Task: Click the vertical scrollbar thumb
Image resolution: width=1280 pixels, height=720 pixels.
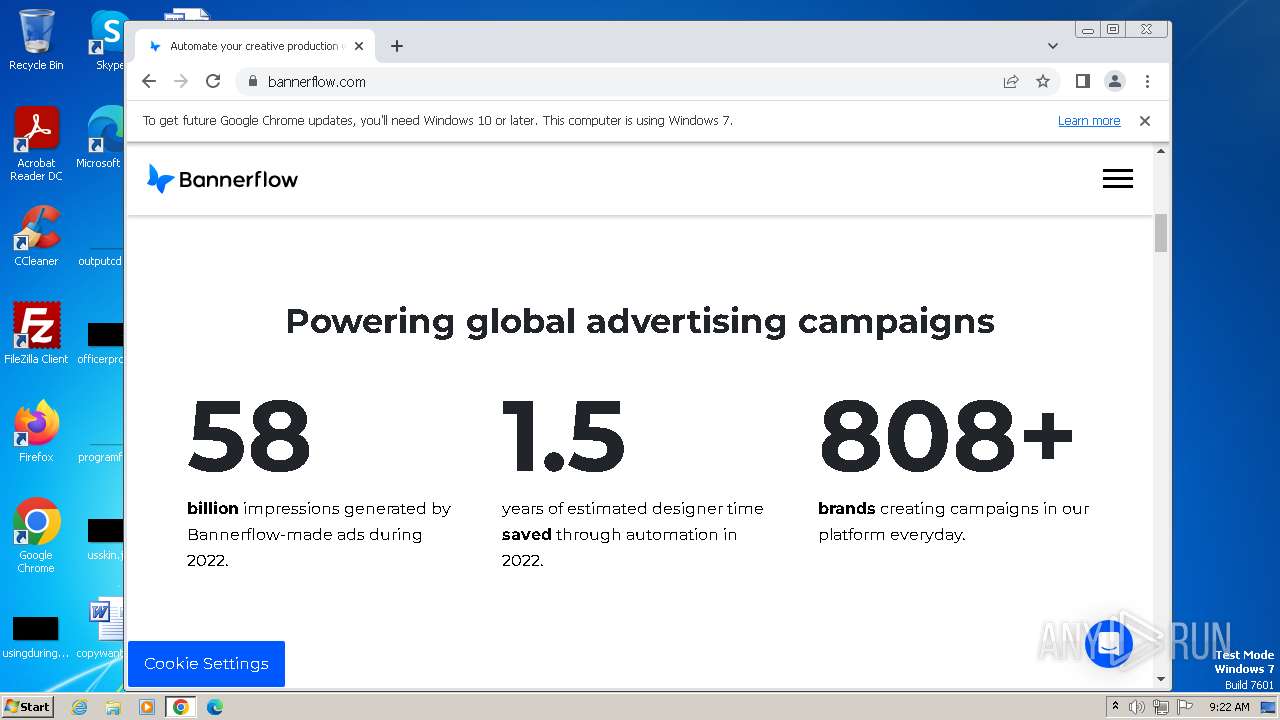Action: 1161,233
